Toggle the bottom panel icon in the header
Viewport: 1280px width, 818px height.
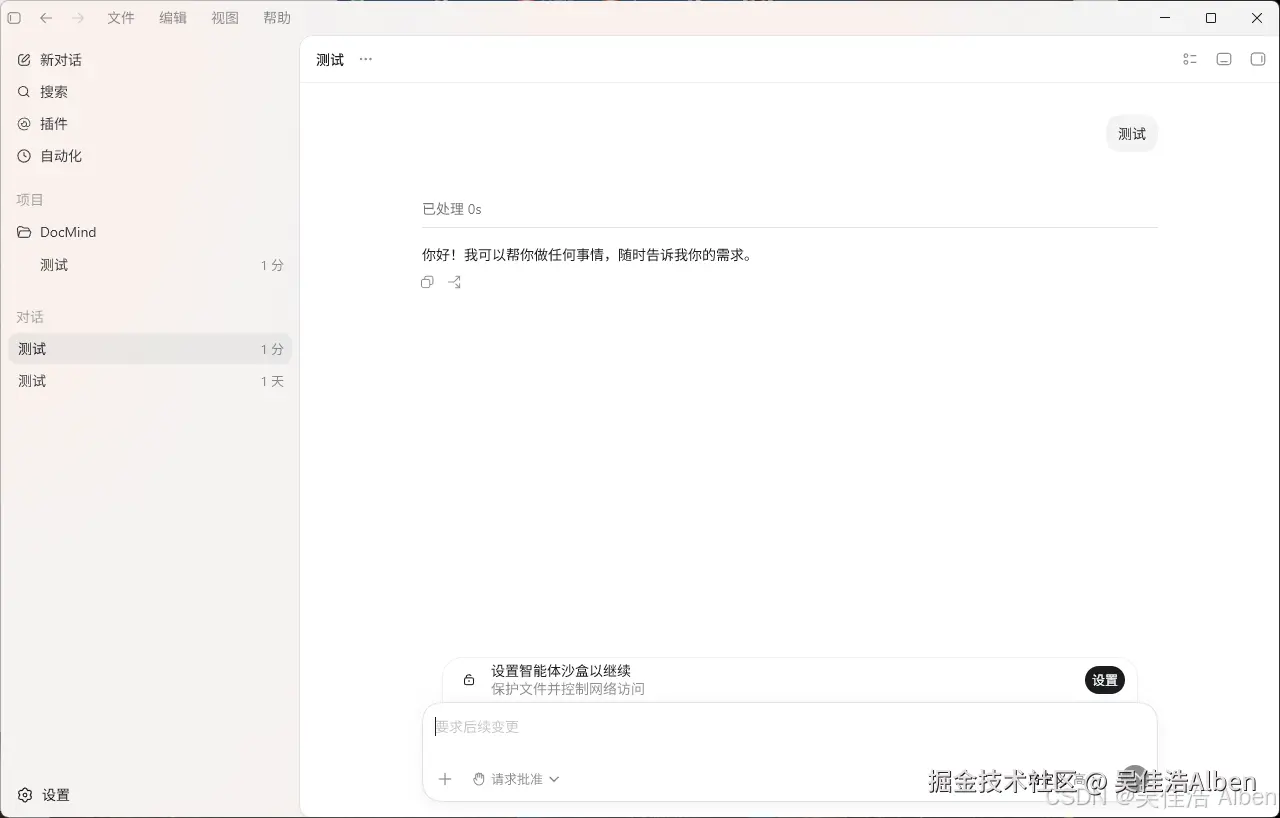(x=1224, y=59)
